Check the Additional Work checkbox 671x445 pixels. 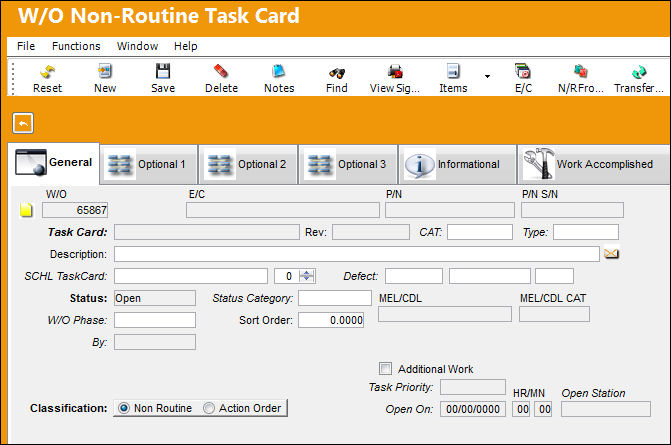(385, 368)
